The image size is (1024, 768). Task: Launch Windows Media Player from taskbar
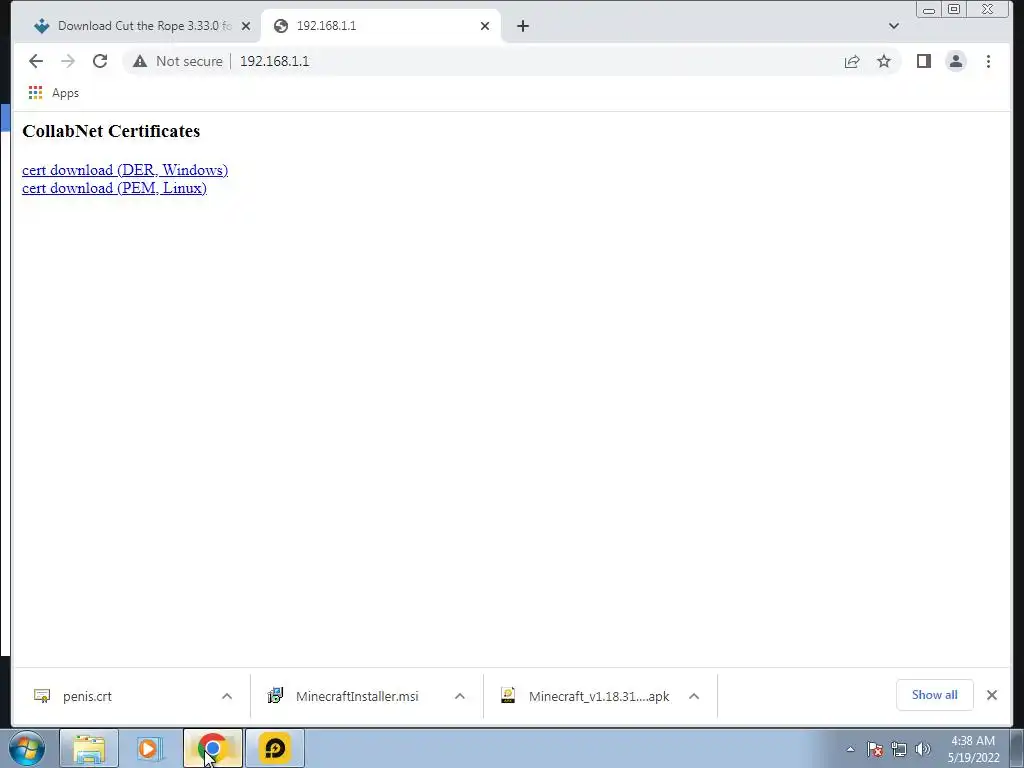click(150, 748)
